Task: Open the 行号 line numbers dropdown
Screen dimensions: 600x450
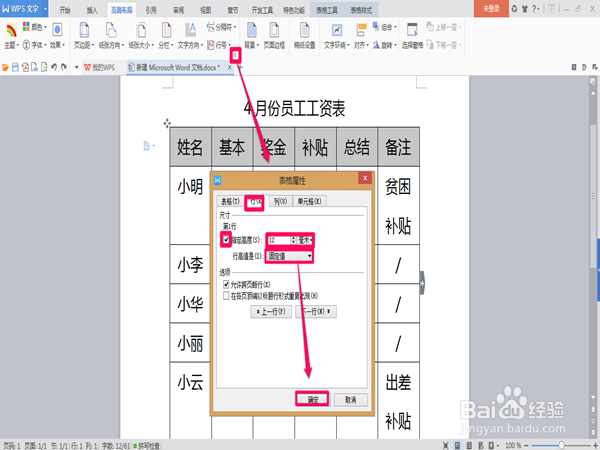Action: [219, 45]
